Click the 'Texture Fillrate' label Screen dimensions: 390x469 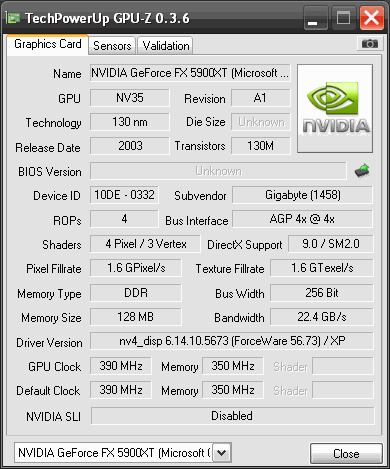click(230, 269)
